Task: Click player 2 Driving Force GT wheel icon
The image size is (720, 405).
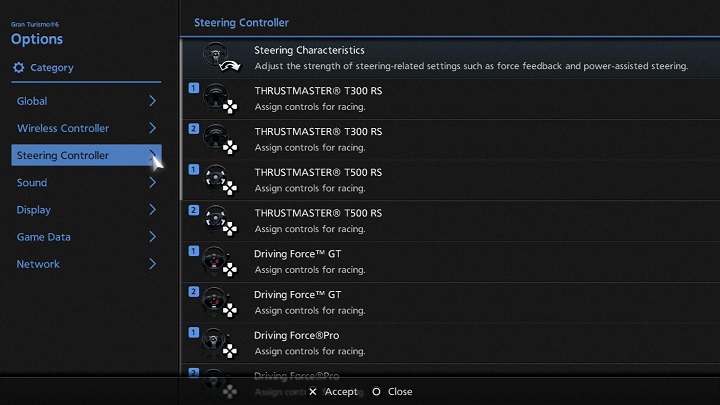Action: pos(216,302)
